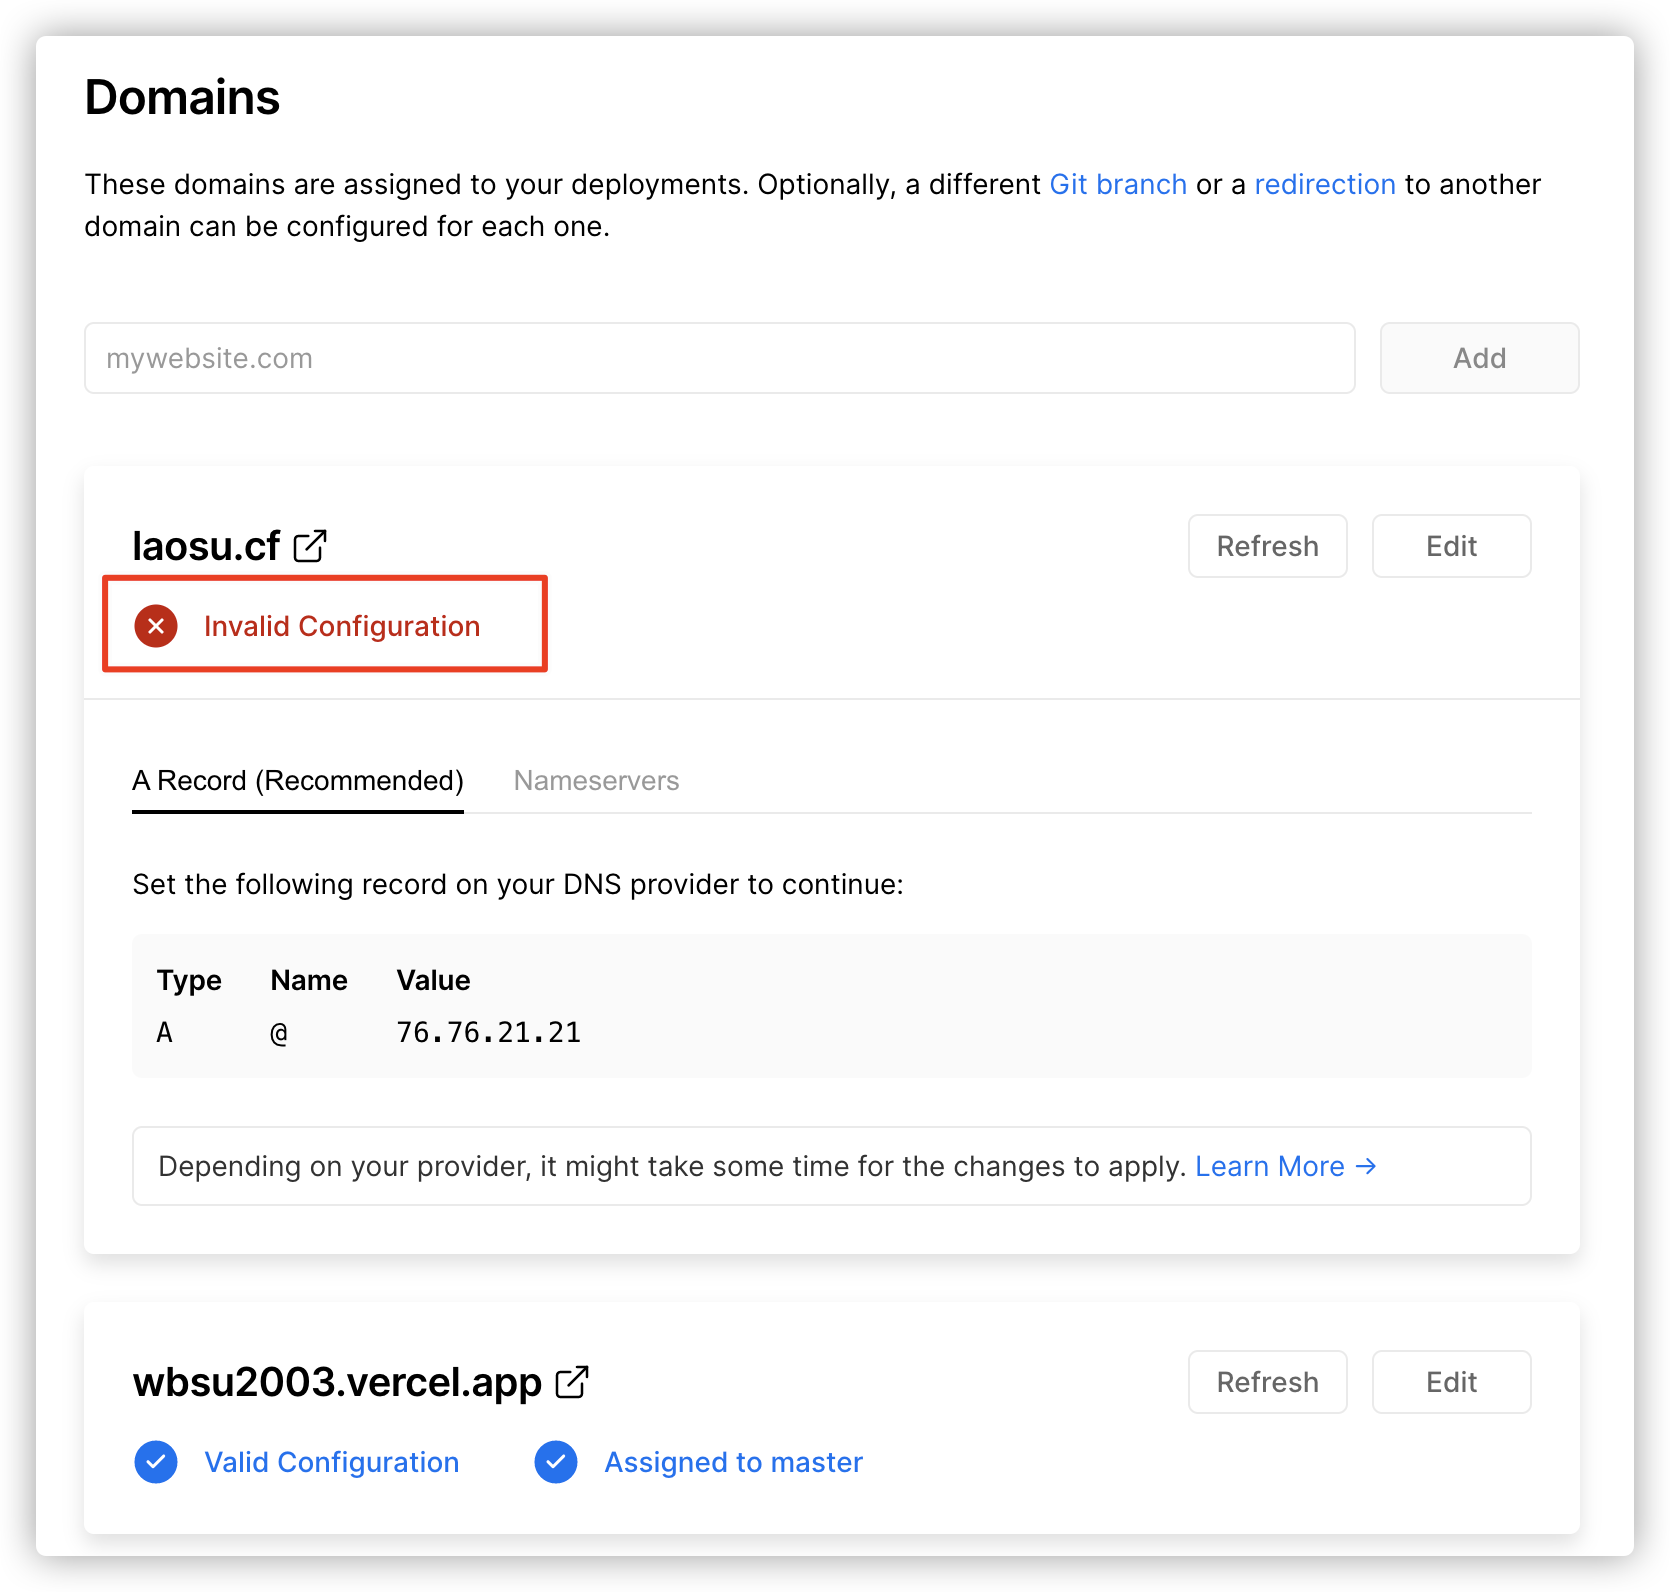
Task: Click the Learn More arrow icon
Action: (x=1366, y=1166)
